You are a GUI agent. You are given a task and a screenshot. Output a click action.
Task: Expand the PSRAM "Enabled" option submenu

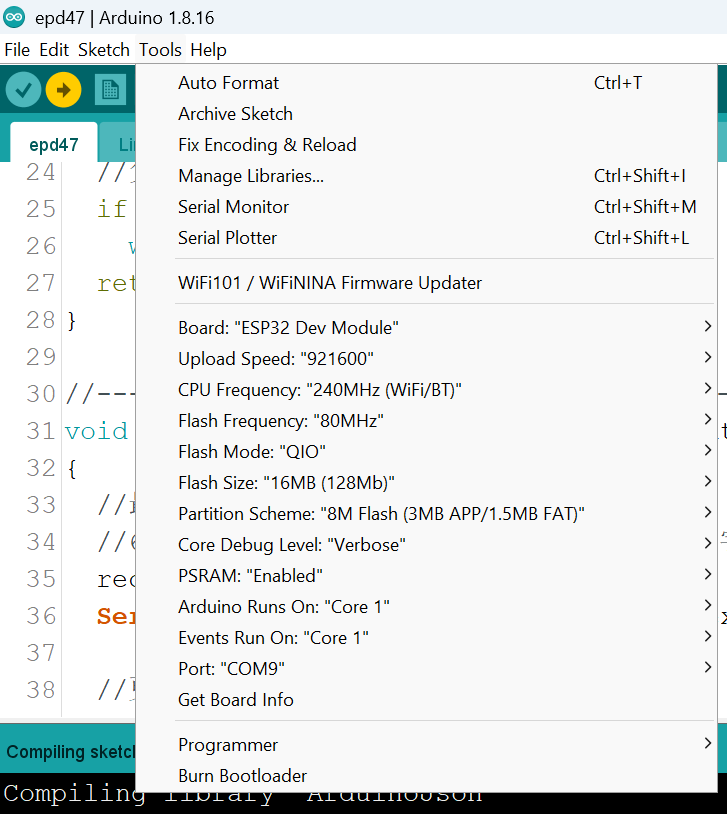tap(250, 576)
